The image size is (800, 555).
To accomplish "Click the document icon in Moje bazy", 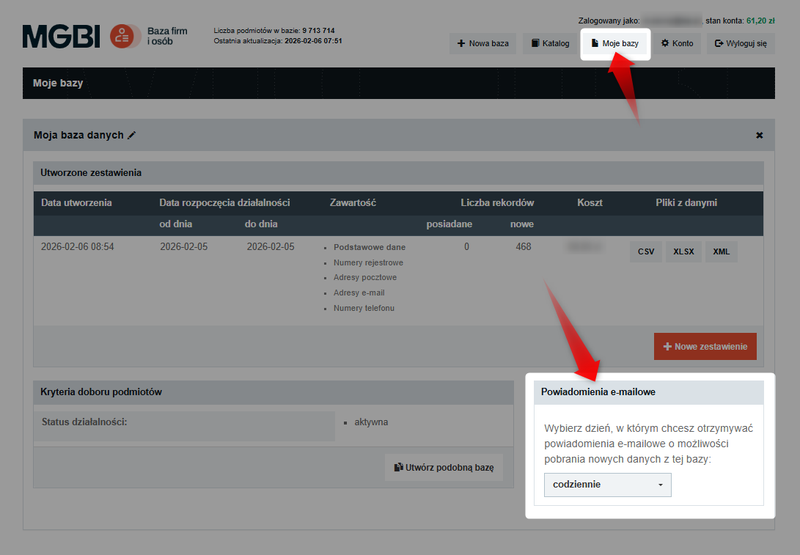I will pyautogui.click(x=595, y=44).
